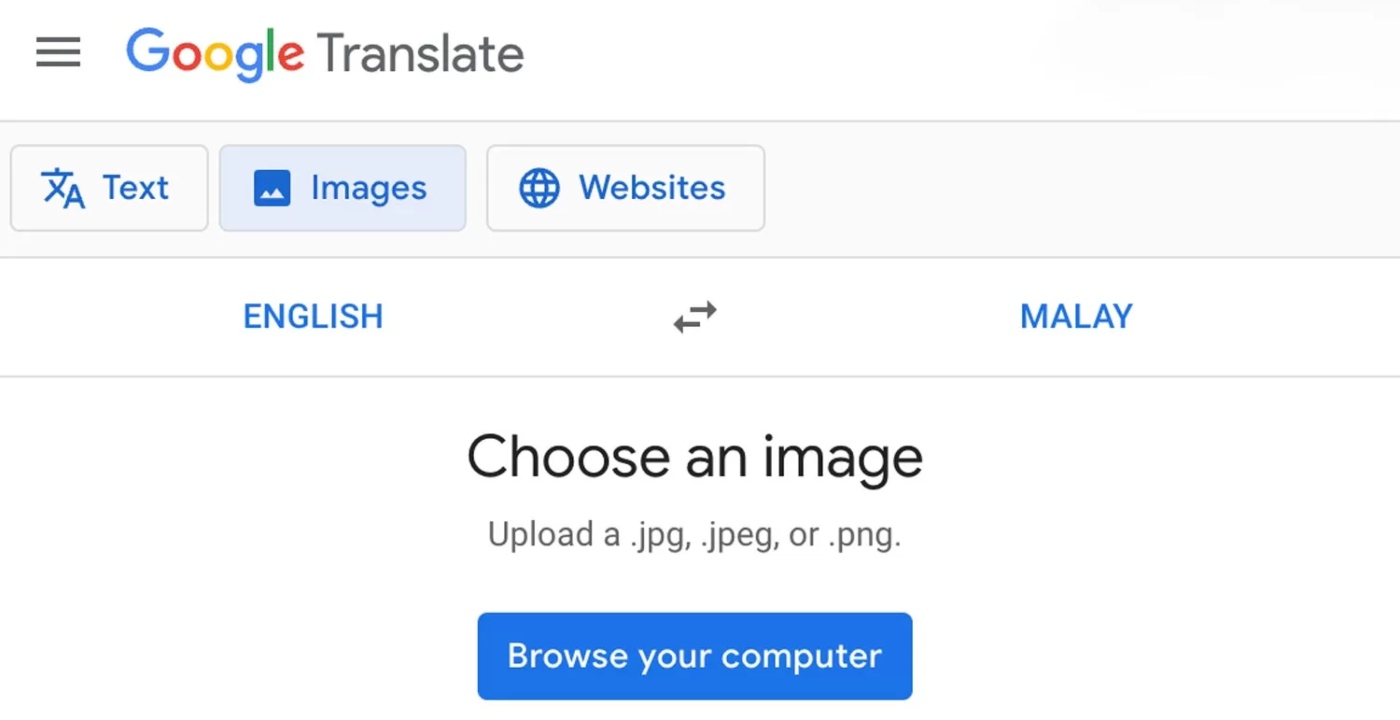This screenshot has height=720, width=1400.
Task: Change the MALAY target language
Action: tap(1076, 317)
